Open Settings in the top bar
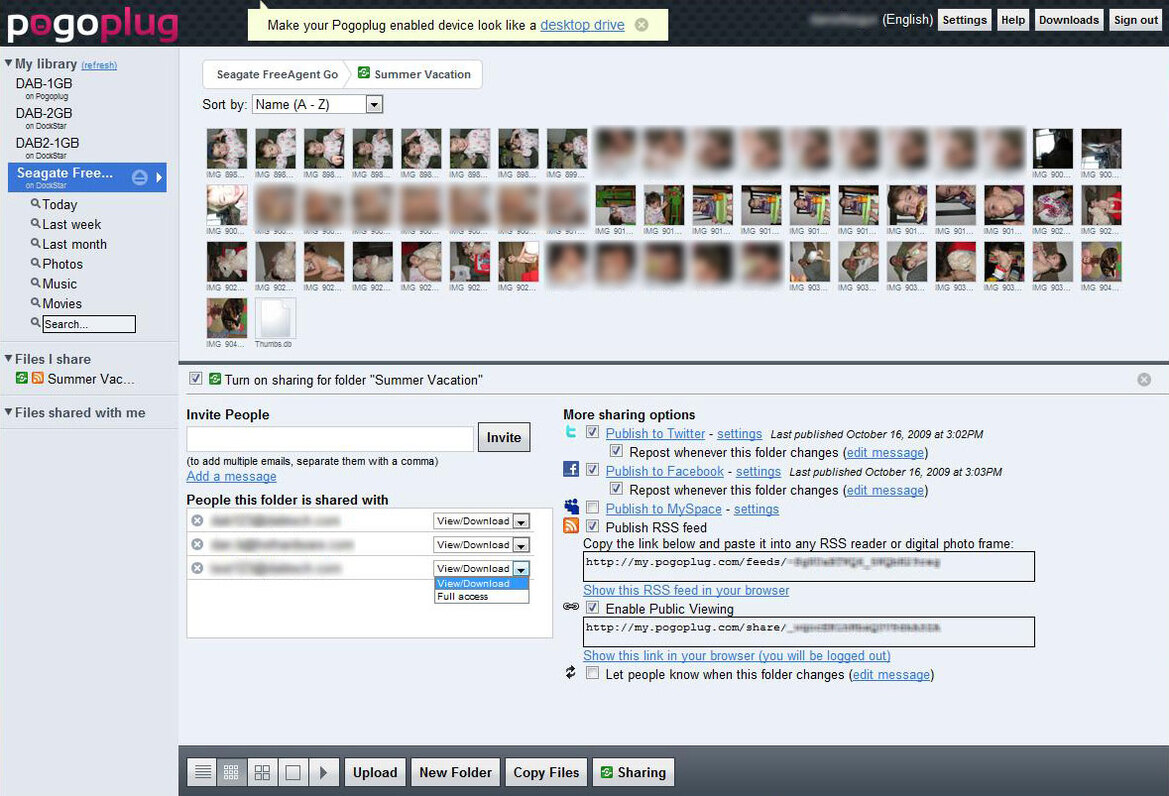Image resolution: width=1169 pixels, height=796 pixels. click(x=964, y=20)
